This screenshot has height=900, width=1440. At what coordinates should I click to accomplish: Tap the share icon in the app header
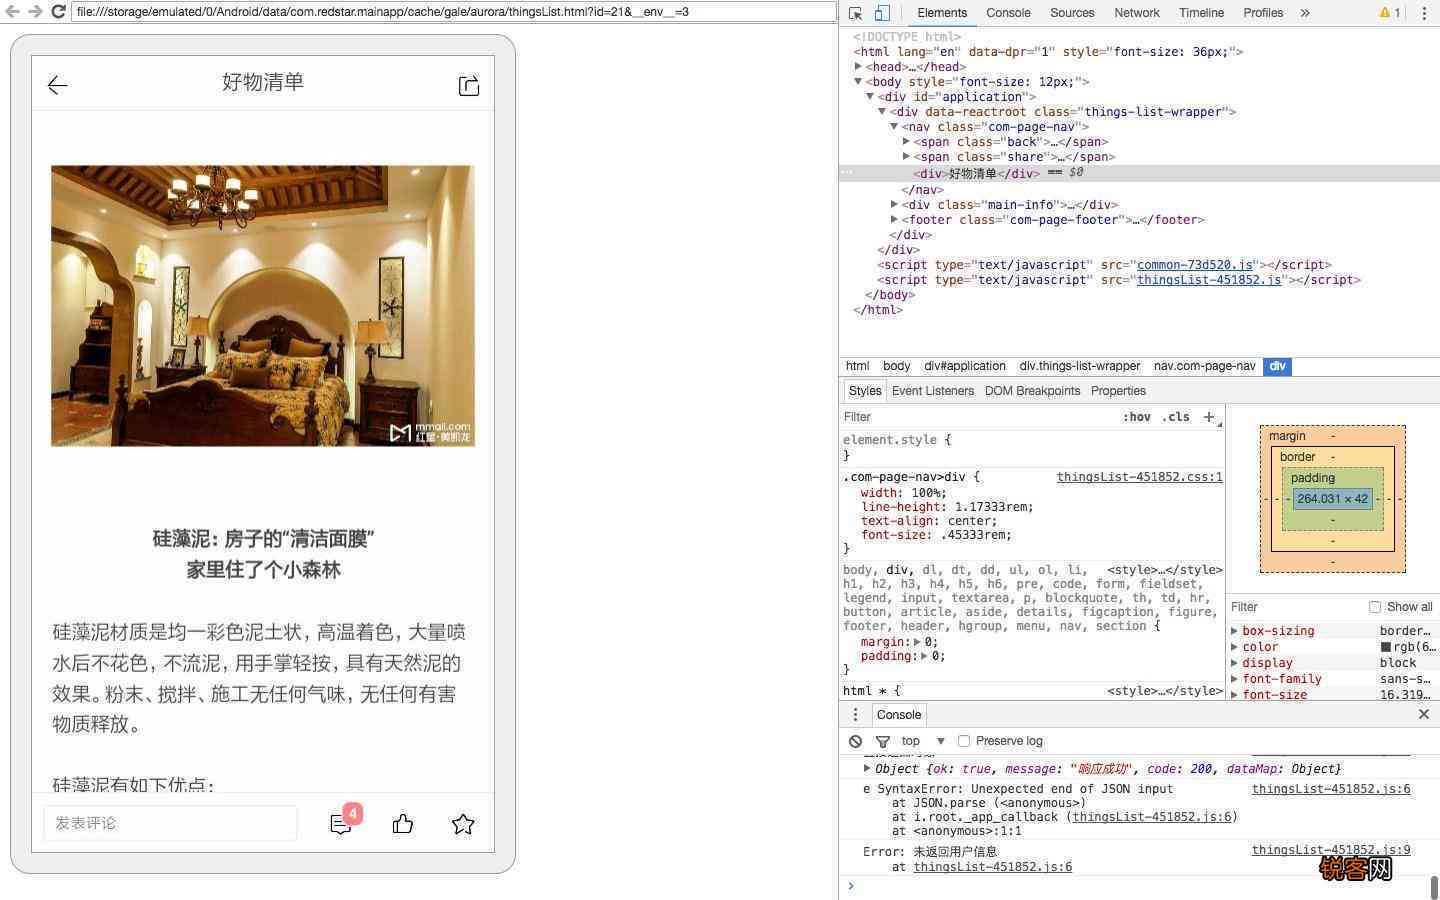click(x=469, y=85)
